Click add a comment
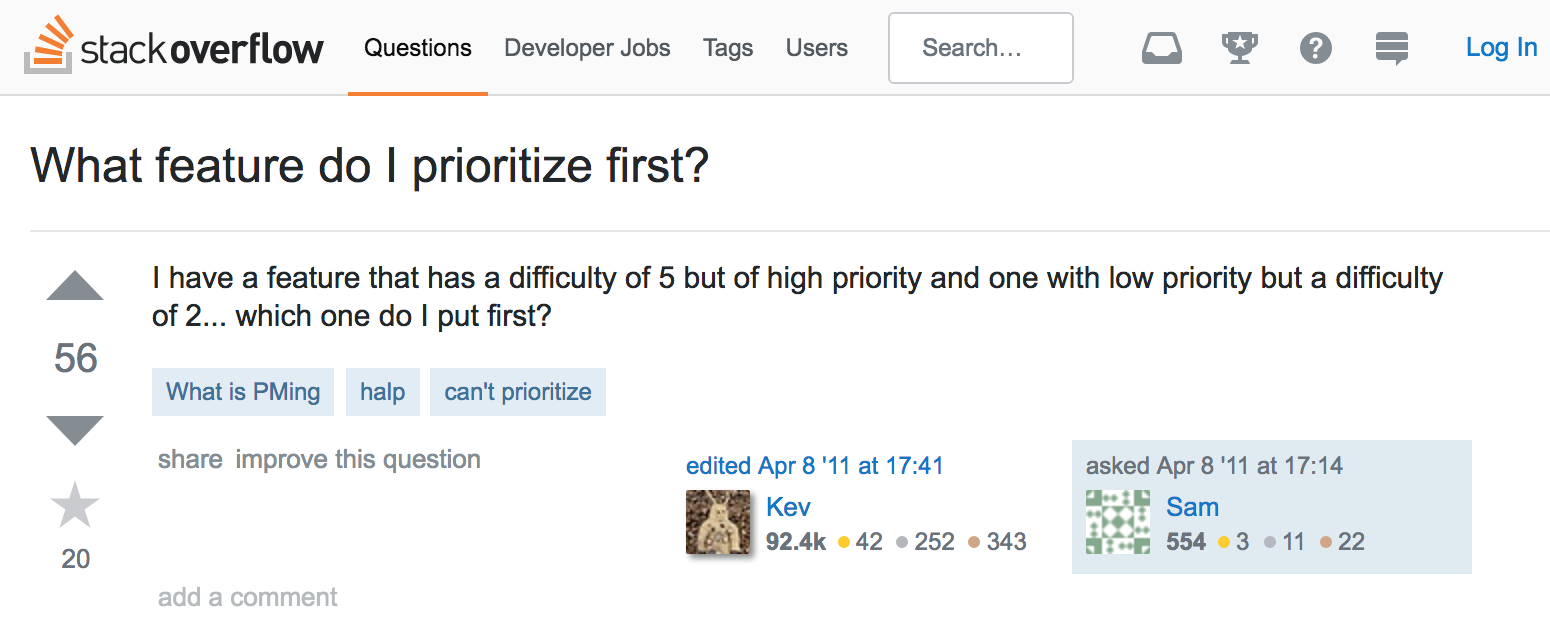The height and width of the screenshot is (638, 1550). point(248,598)
